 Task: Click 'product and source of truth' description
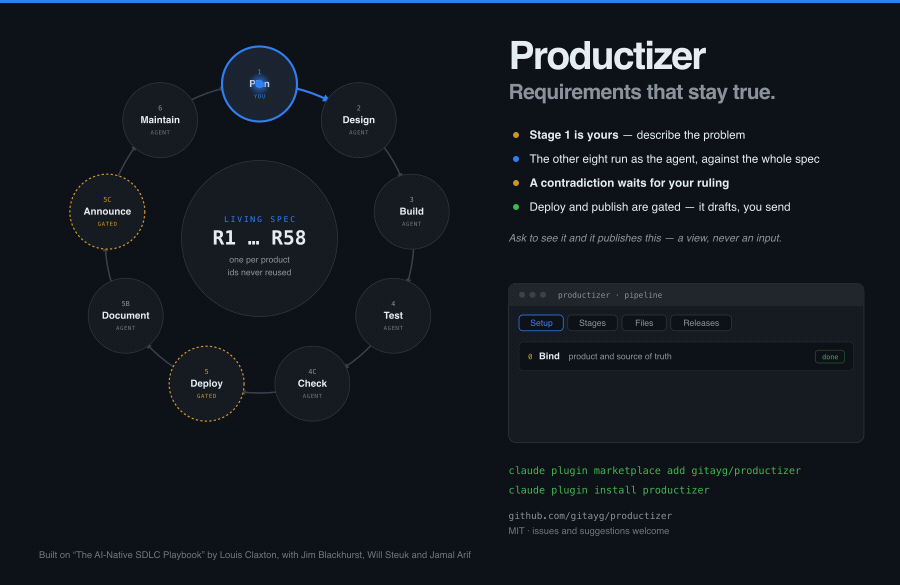tap(620, 357)
